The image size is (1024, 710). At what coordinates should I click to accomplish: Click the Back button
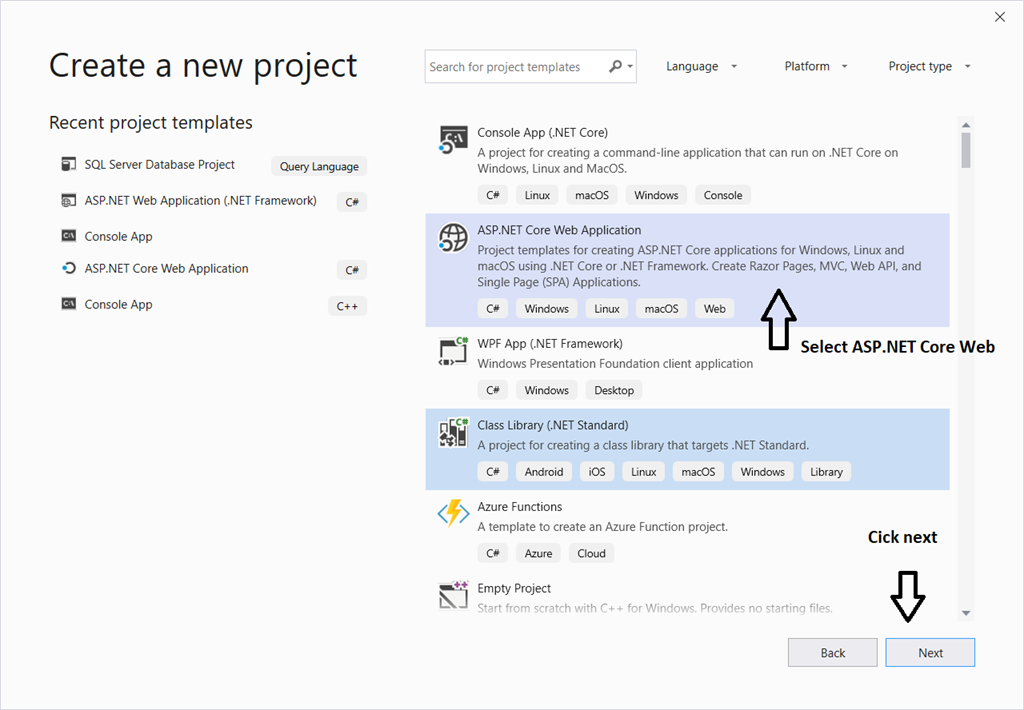point(832,651)
